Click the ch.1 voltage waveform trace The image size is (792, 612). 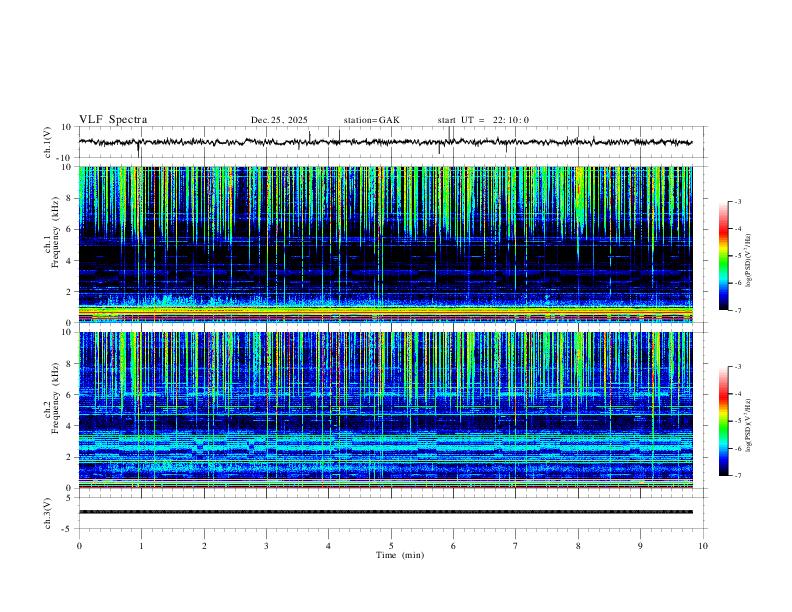(385, 142)
